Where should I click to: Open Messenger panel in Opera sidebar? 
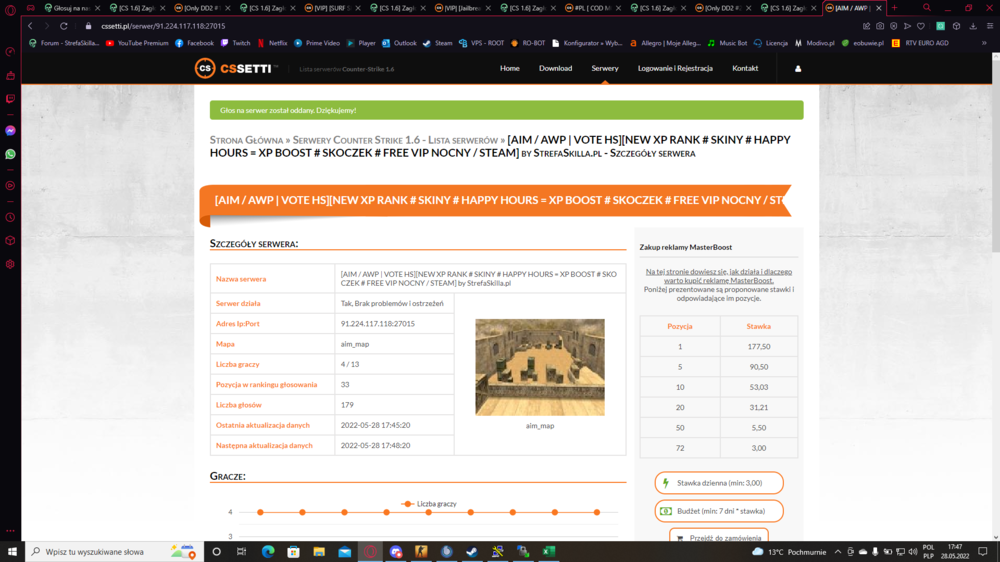[x=10, y=131]
